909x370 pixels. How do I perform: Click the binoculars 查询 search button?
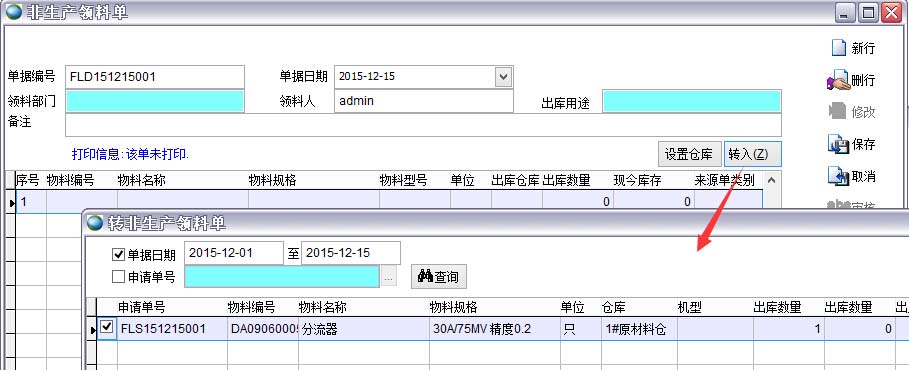[x=438, y=277]
